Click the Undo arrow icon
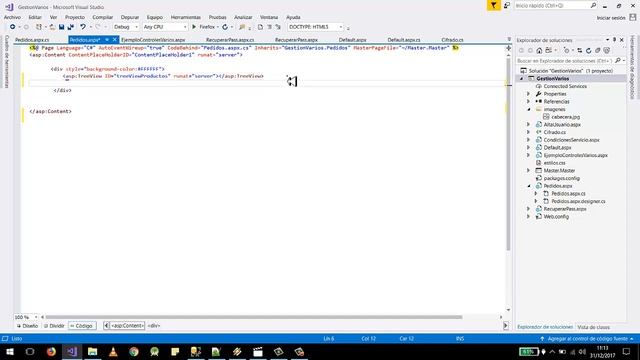 (83, 27)
